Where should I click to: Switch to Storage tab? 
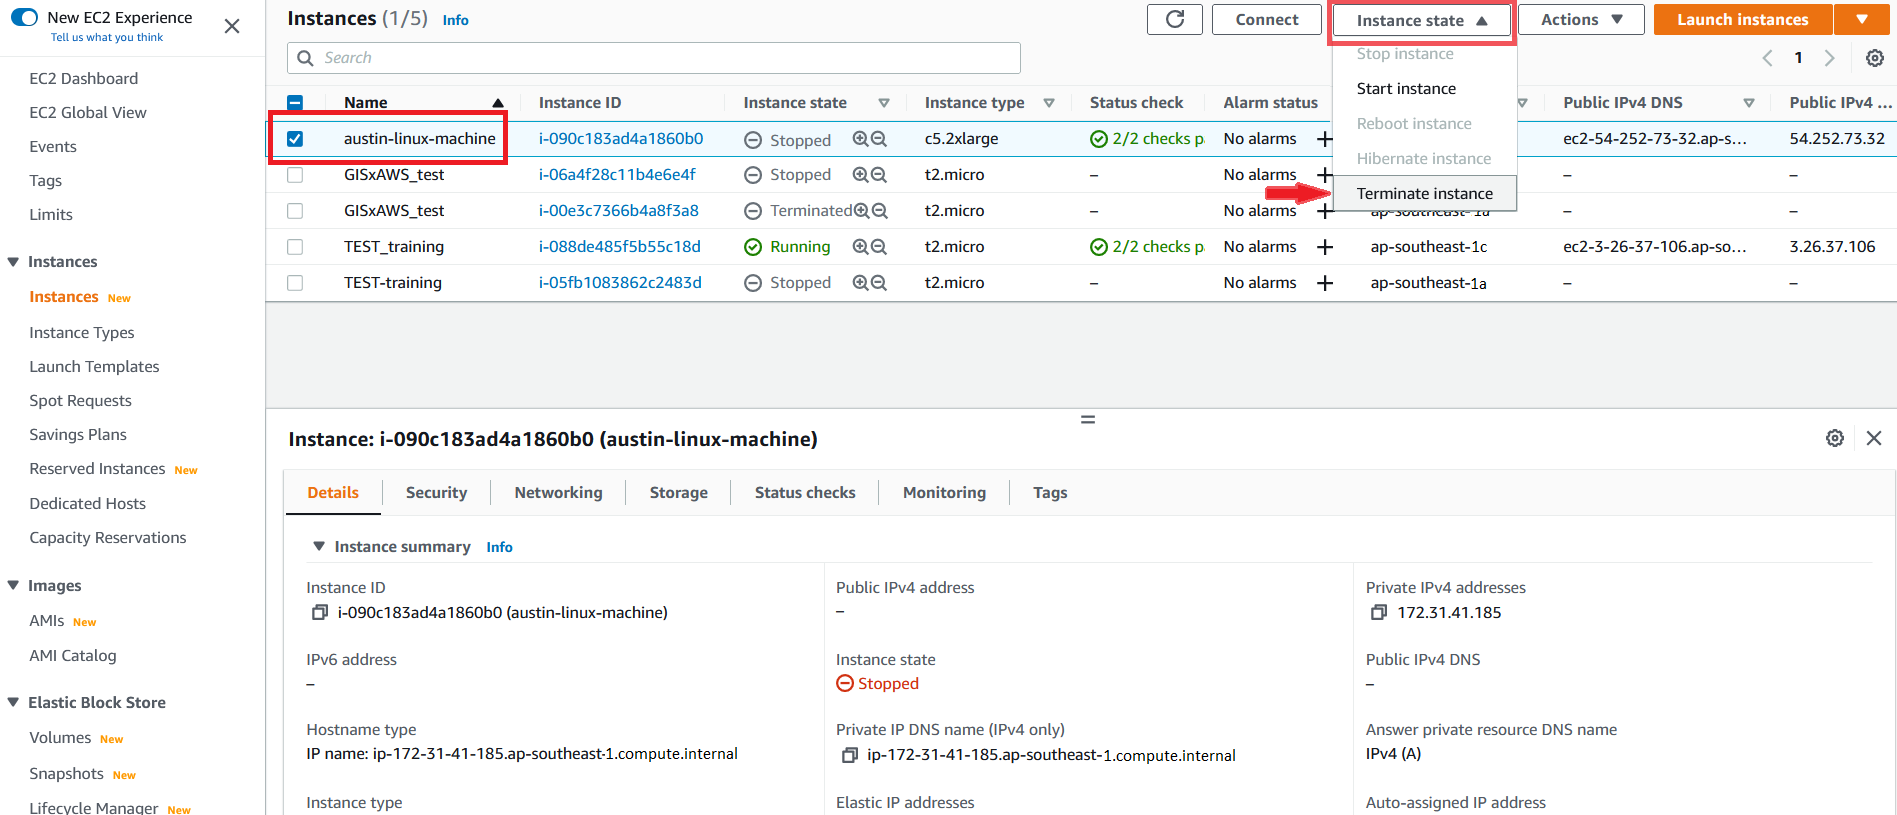click(x=678, y=493)
